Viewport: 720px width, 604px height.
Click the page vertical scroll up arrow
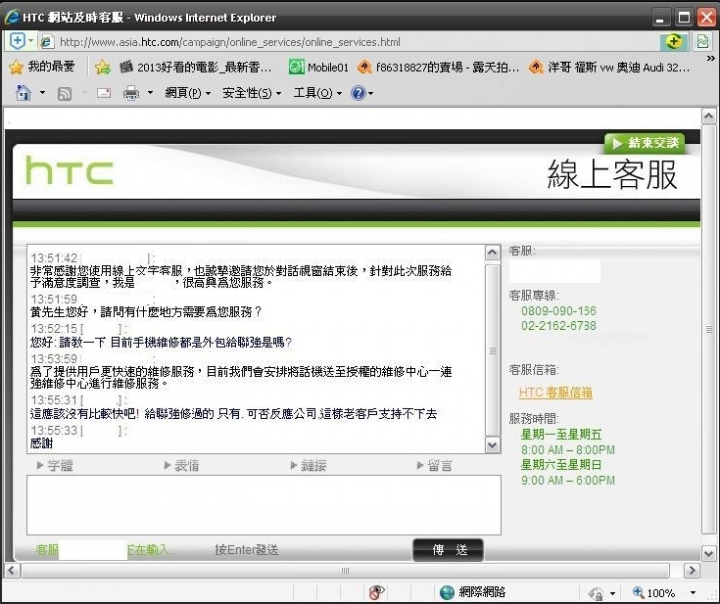[x=709, y=116]
